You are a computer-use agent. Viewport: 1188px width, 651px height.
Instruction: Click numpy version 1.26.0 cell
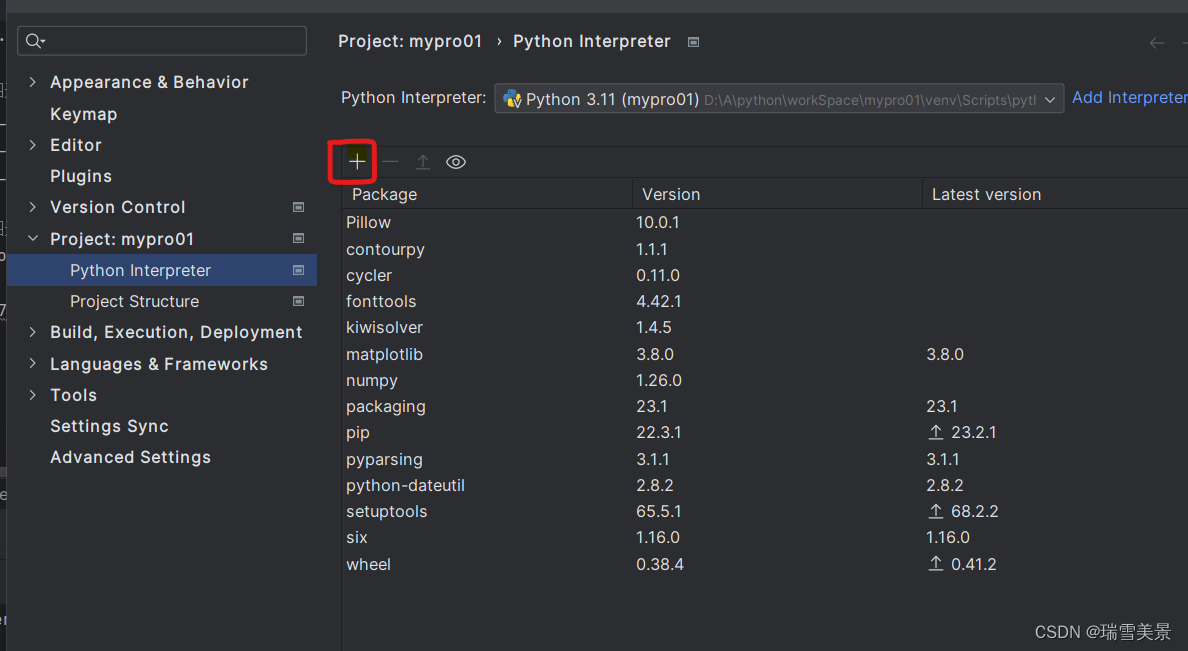tap(658, 380)
